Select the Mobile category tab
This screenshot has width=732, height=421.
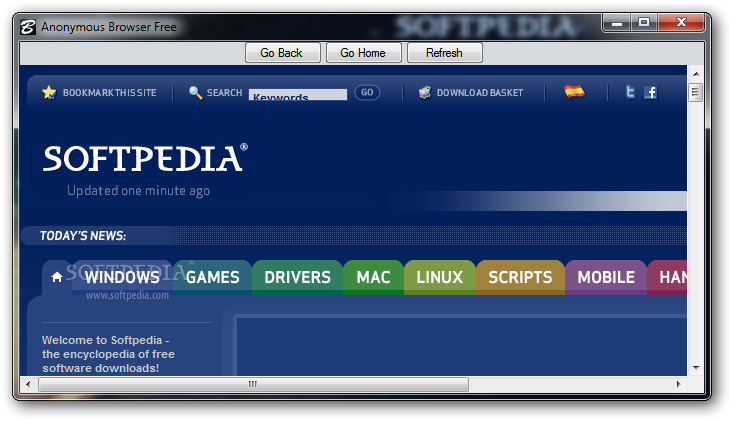(606, 277)
